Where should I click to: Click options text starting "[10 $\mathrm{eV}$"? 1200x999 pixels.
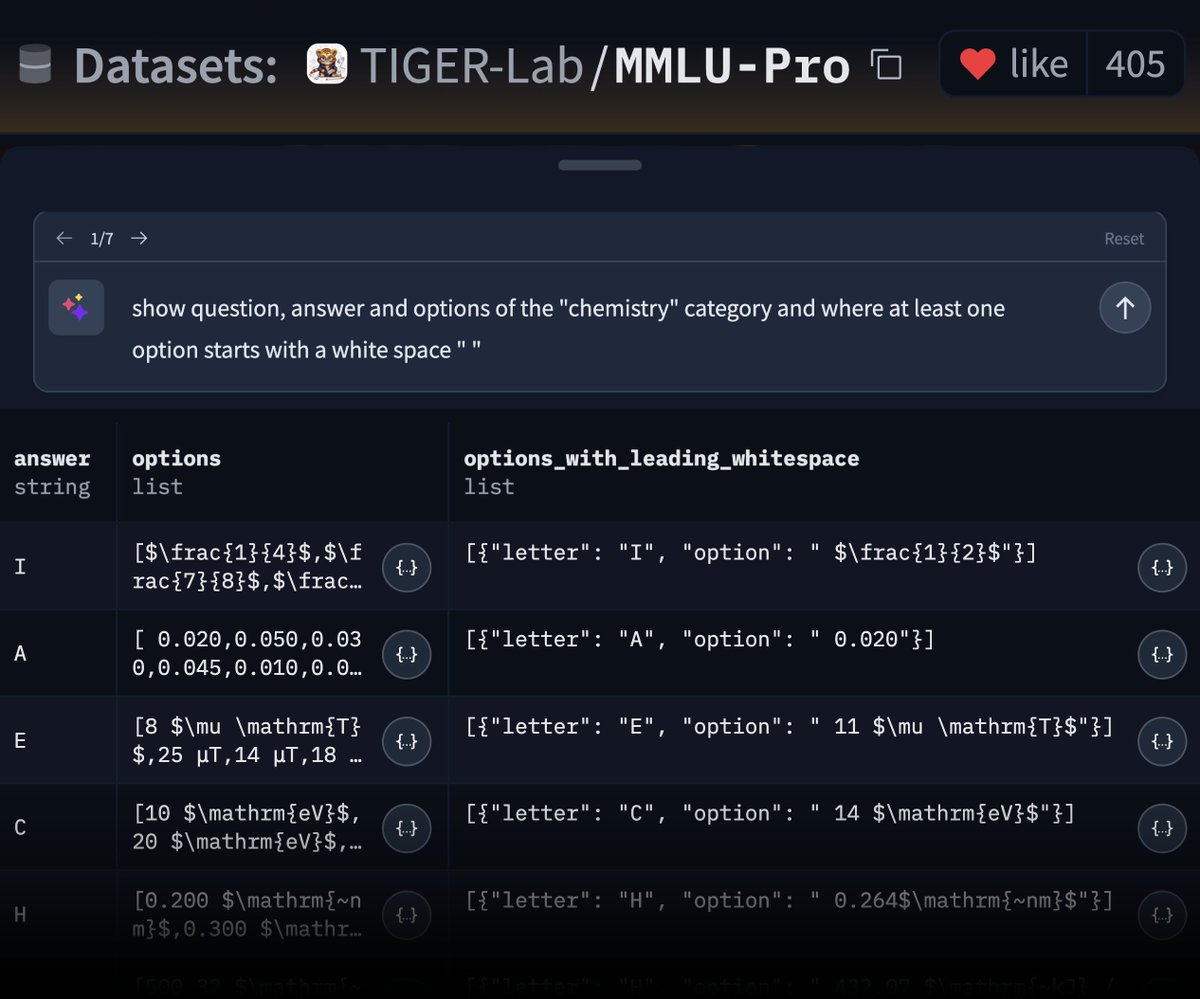point(247,828)
